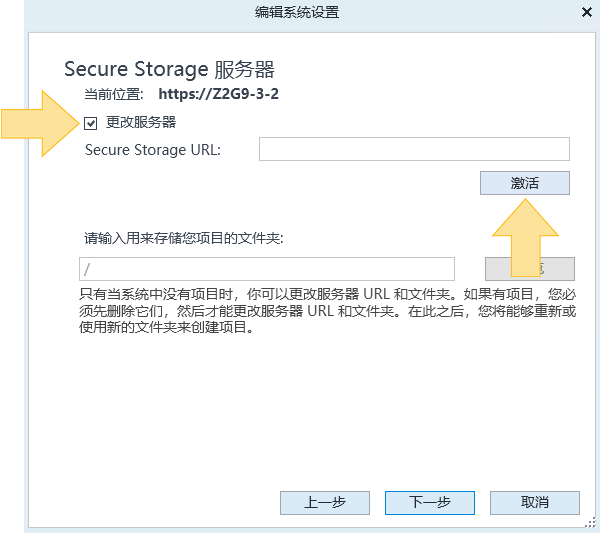Click the 编辑系统设置 title bar text
The width and height of the screenshot is (600, 533).
point(297,12)
